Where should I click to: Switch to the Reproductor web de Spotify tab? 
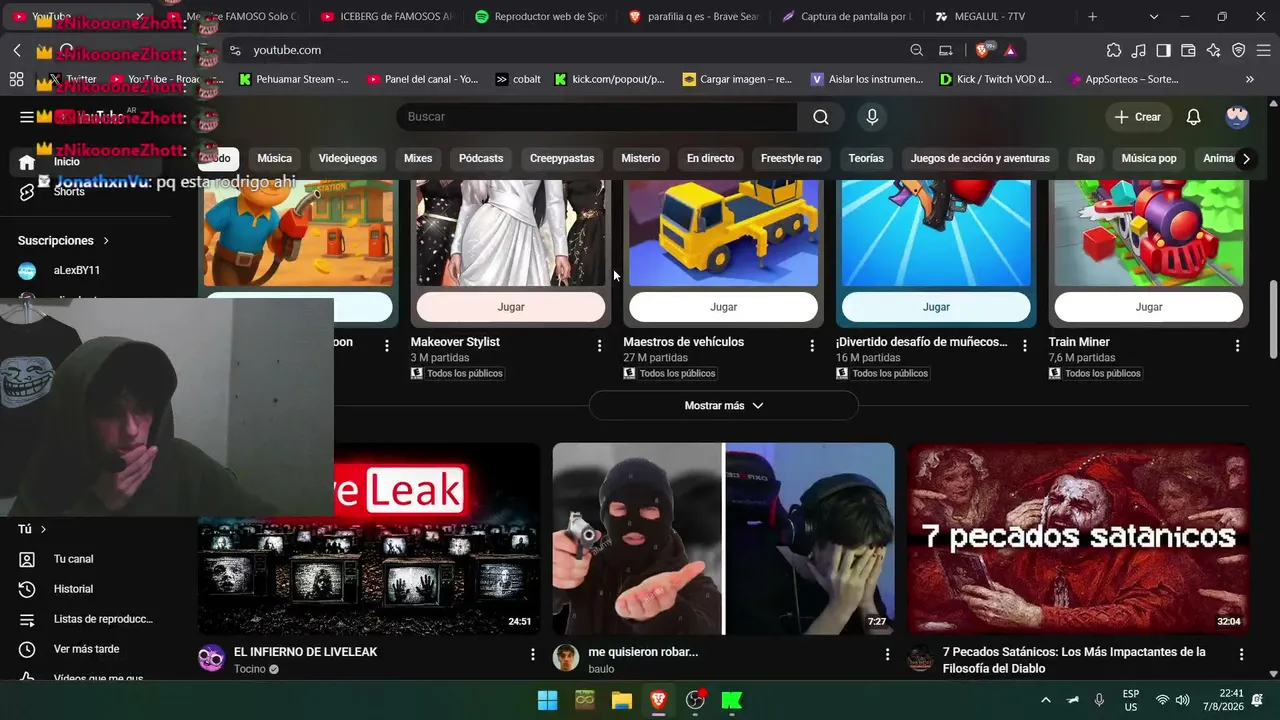tap(541, 17)
